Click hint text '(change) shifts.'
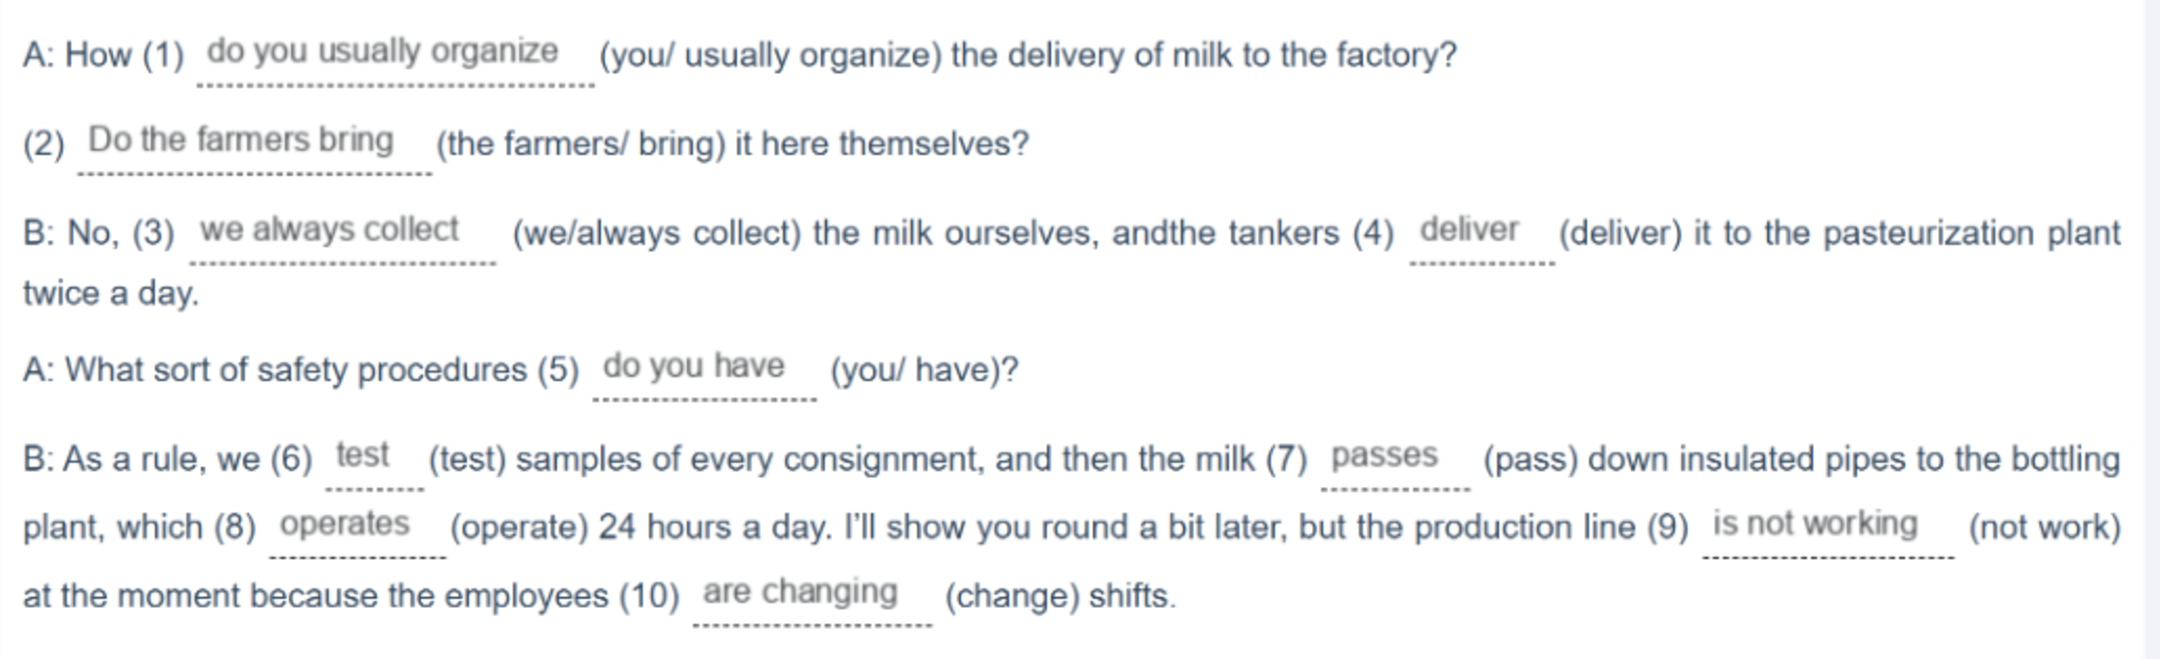Image resolution: width=2160 pixels, height=659 pixels. click(x=1061, y=596)
